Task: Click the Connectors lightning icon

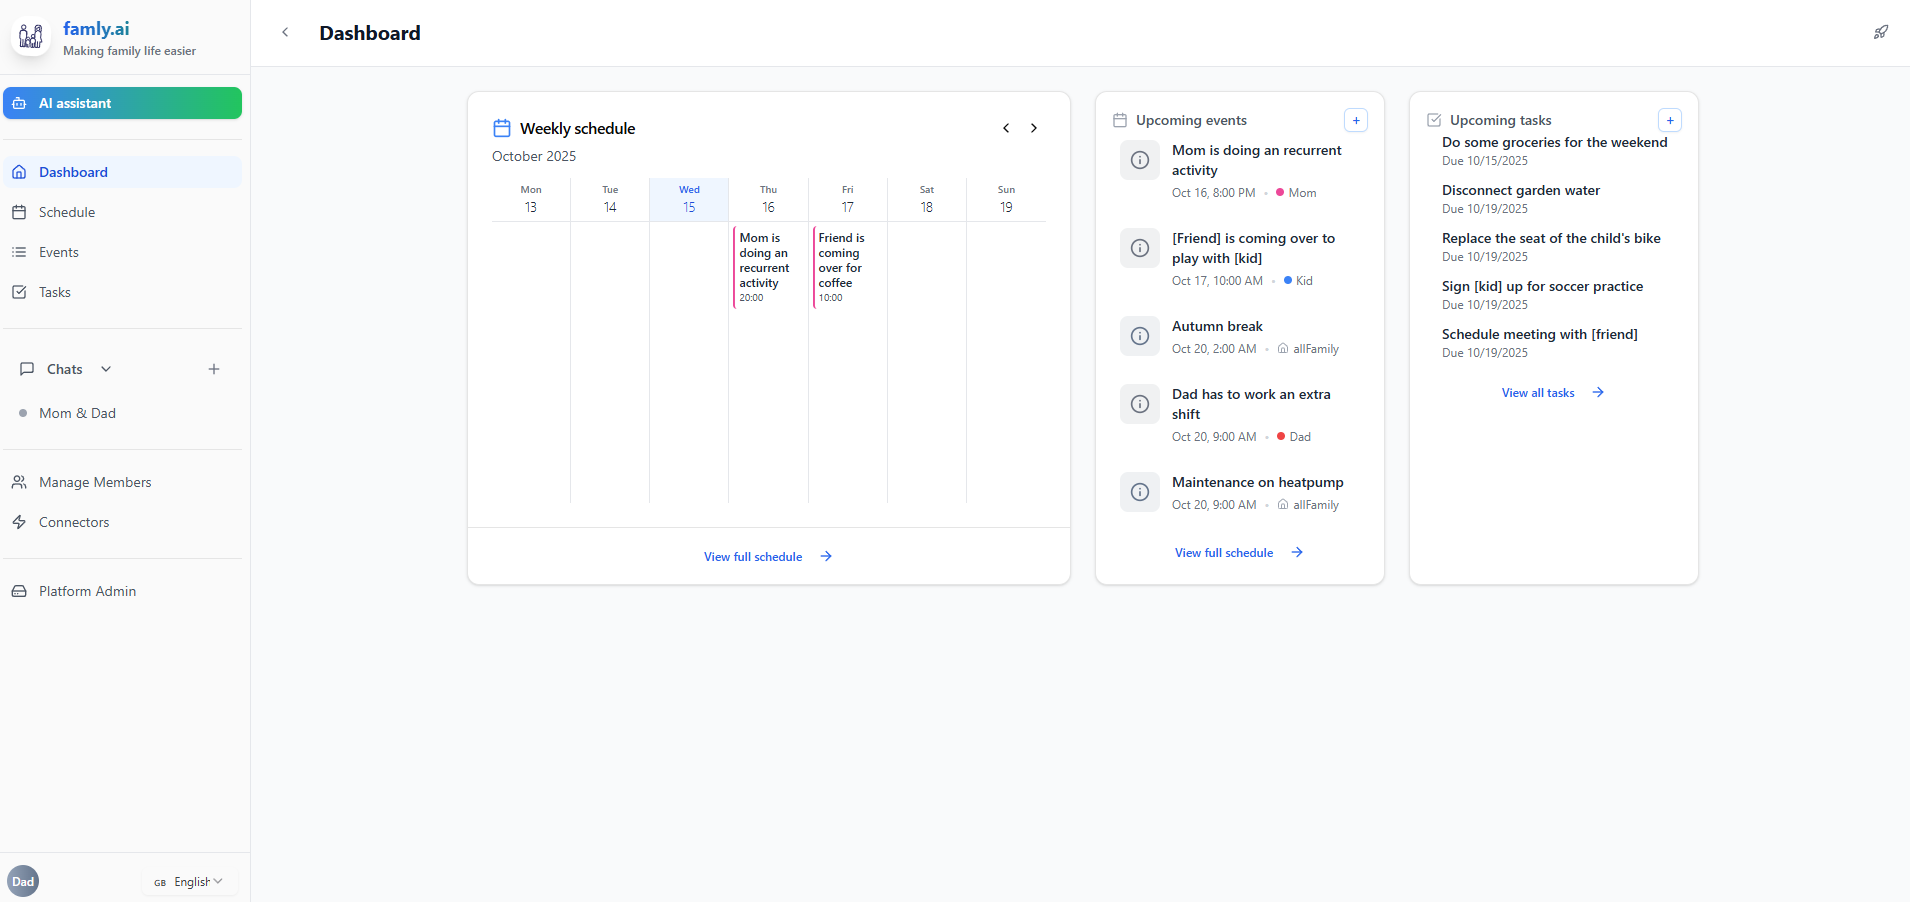Action: (x=20, y=521)
